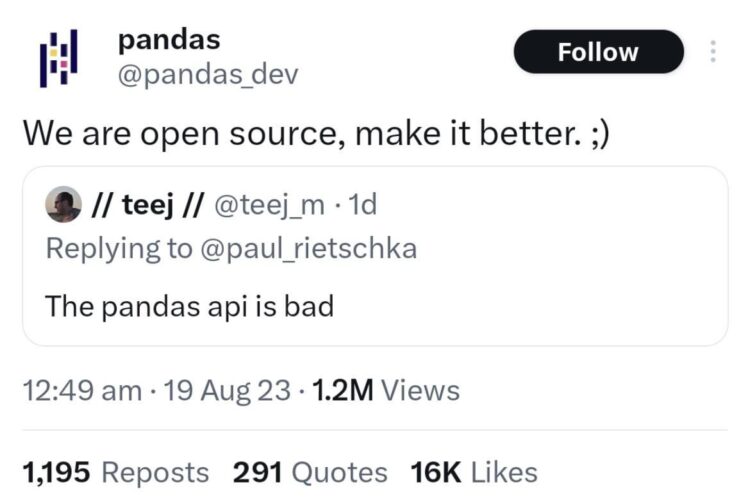750x503 pixels.
Task: View the 1.2M Views count
Action: pyautogui.click(x=386, y=390)
